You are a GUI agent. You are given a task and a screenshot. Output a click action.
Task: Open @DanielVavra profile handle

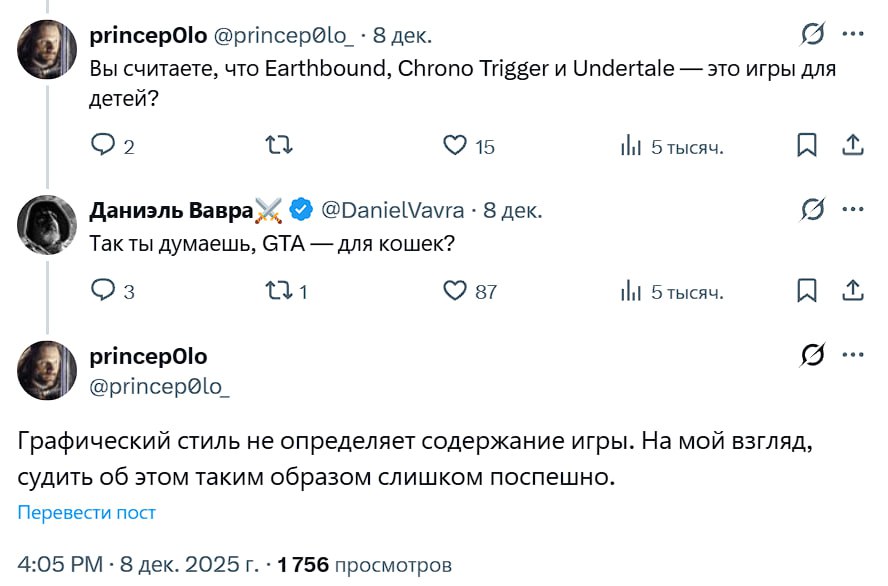point(392,210)
